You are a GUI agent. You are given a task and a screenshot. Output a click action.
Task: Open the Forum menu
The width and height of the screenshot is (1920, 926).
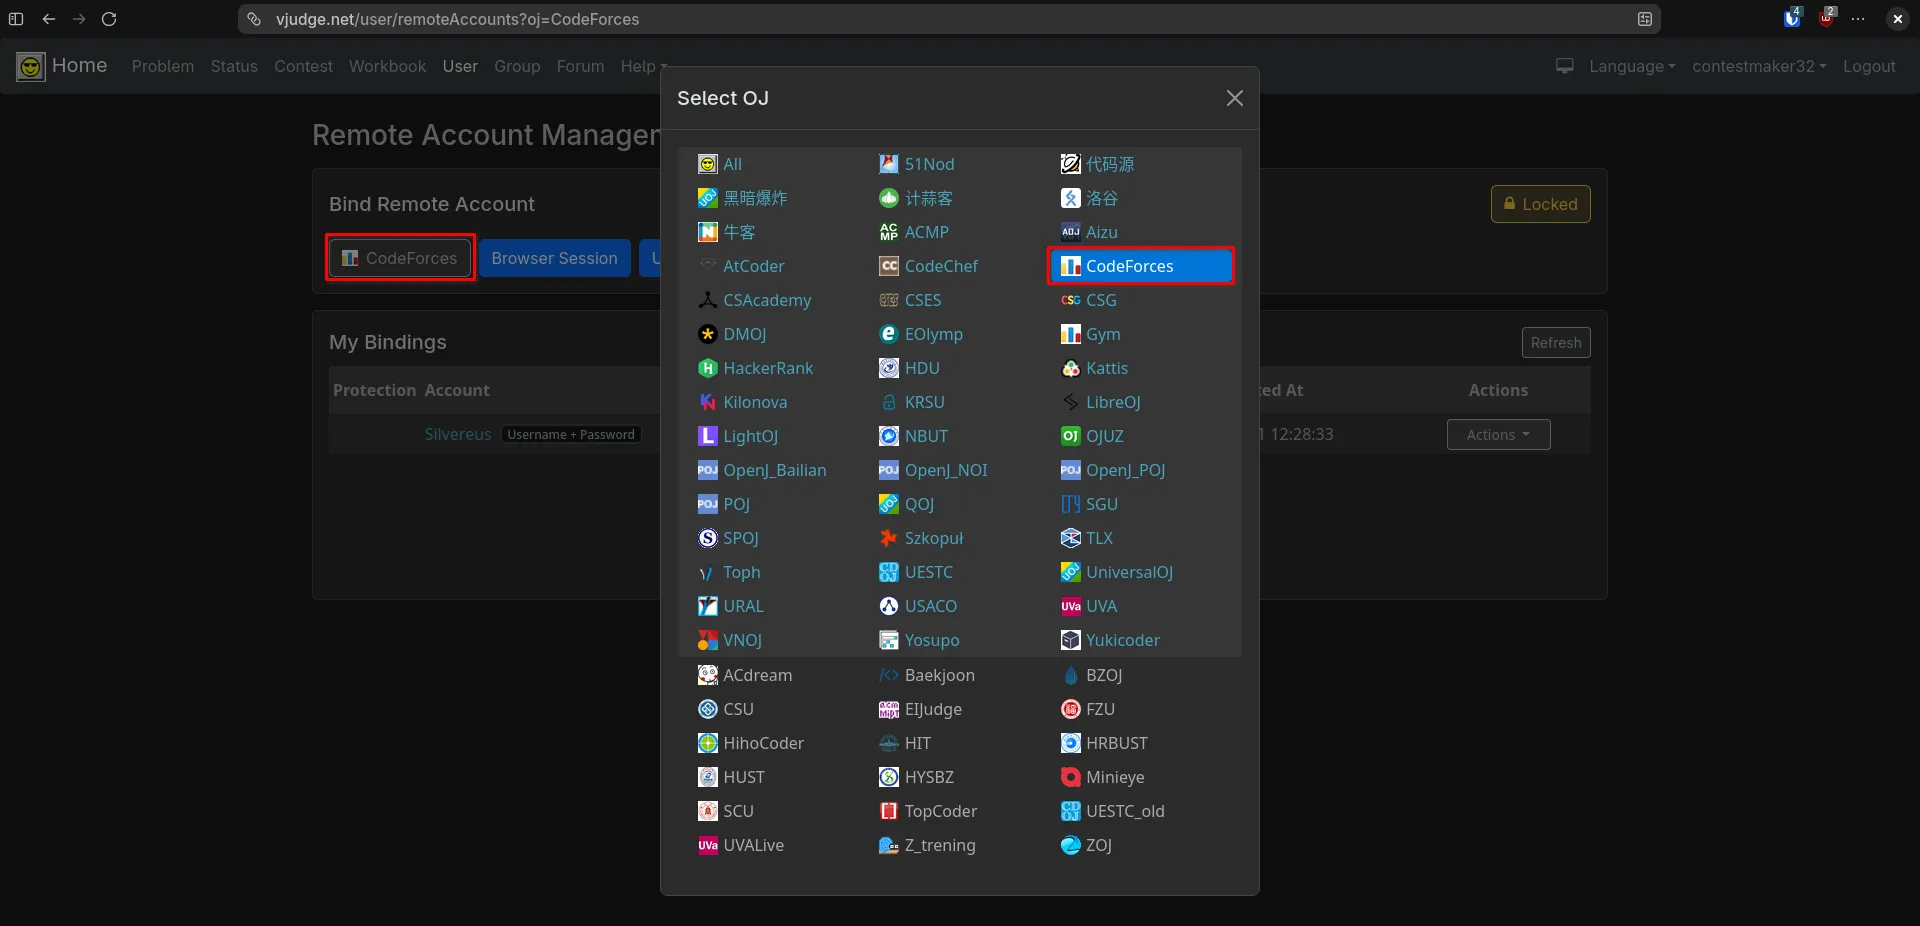click(580, 66)
